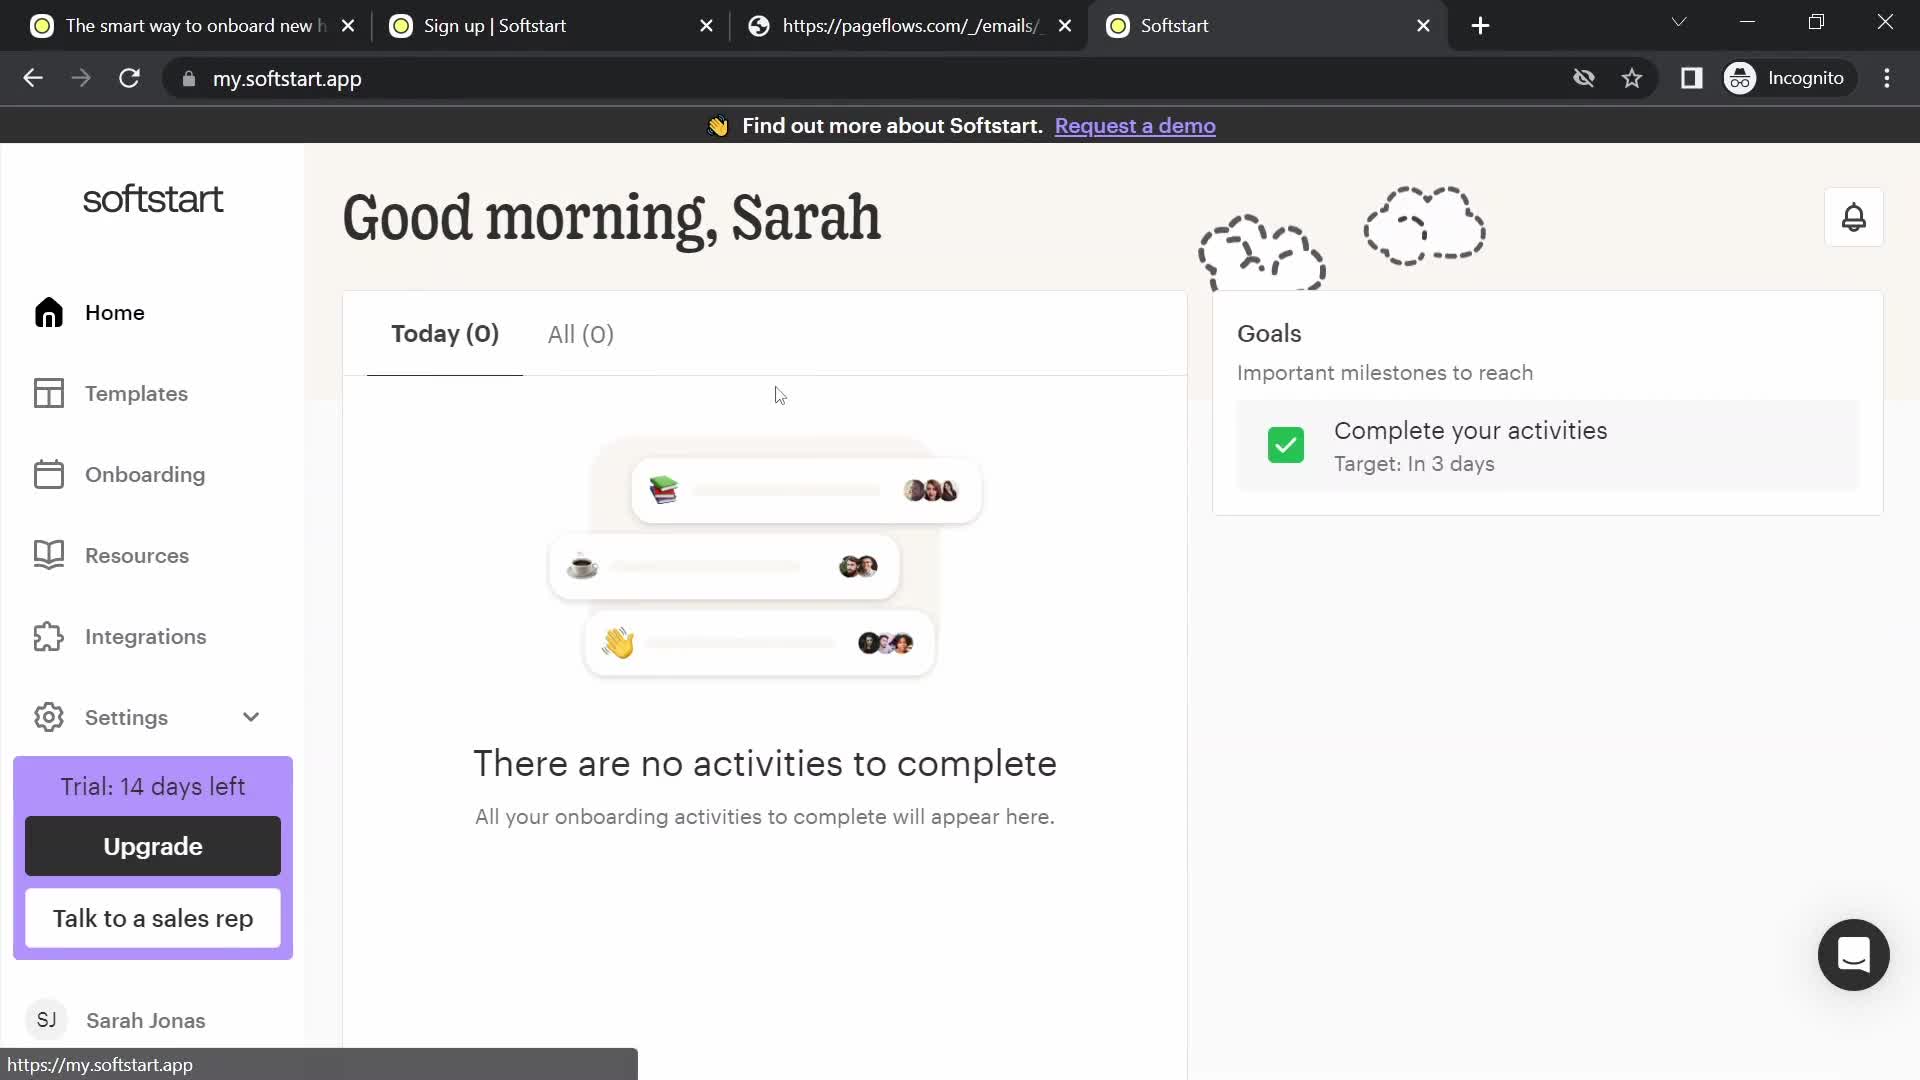
Task: Click 'Important milestones to reach' text
Action: [x=1385, y=373]
